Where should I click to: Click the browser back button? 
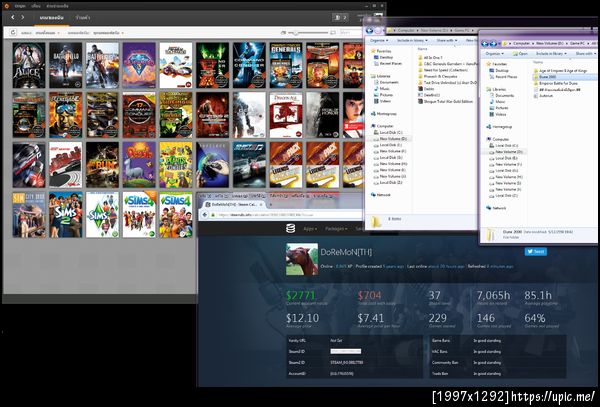click(204, 215)
